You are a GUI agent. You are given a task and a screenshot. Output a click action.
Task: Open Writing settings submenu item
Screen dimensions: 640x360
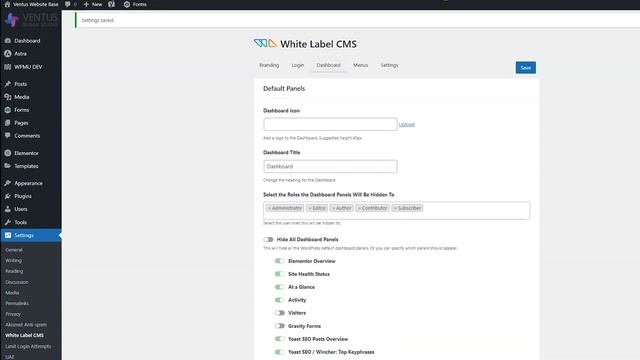[13, 260]
